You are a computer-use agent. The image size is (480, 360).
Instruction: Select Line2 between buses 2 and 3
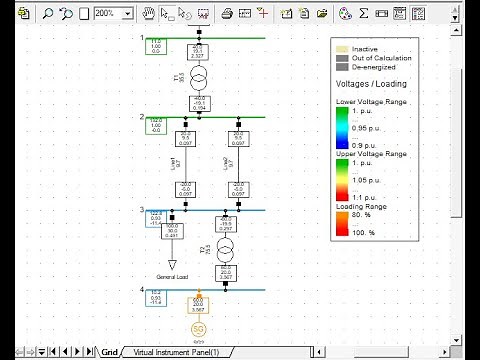coord(238,164)
